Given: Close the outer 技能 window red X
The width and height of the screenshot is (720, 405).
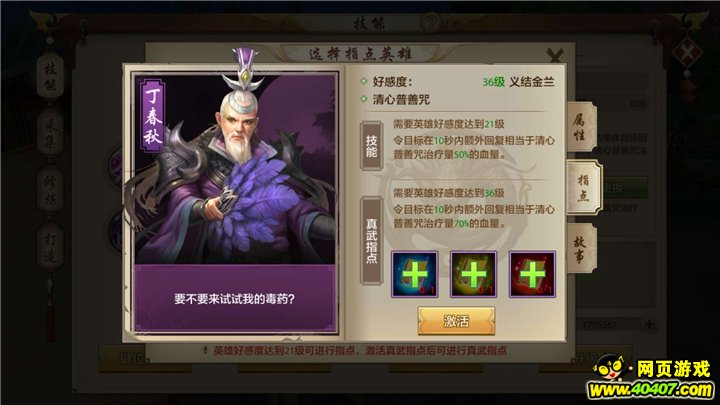Looking at the screenshot, I should pos(686,52).
